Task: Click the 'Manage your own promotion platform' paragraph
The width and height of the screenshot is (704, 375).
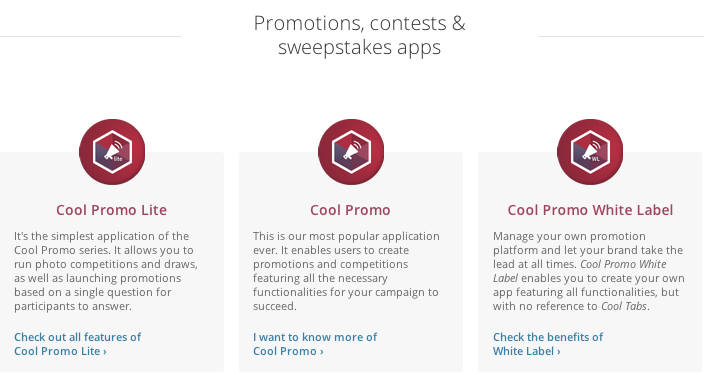Action: (589, 271)
